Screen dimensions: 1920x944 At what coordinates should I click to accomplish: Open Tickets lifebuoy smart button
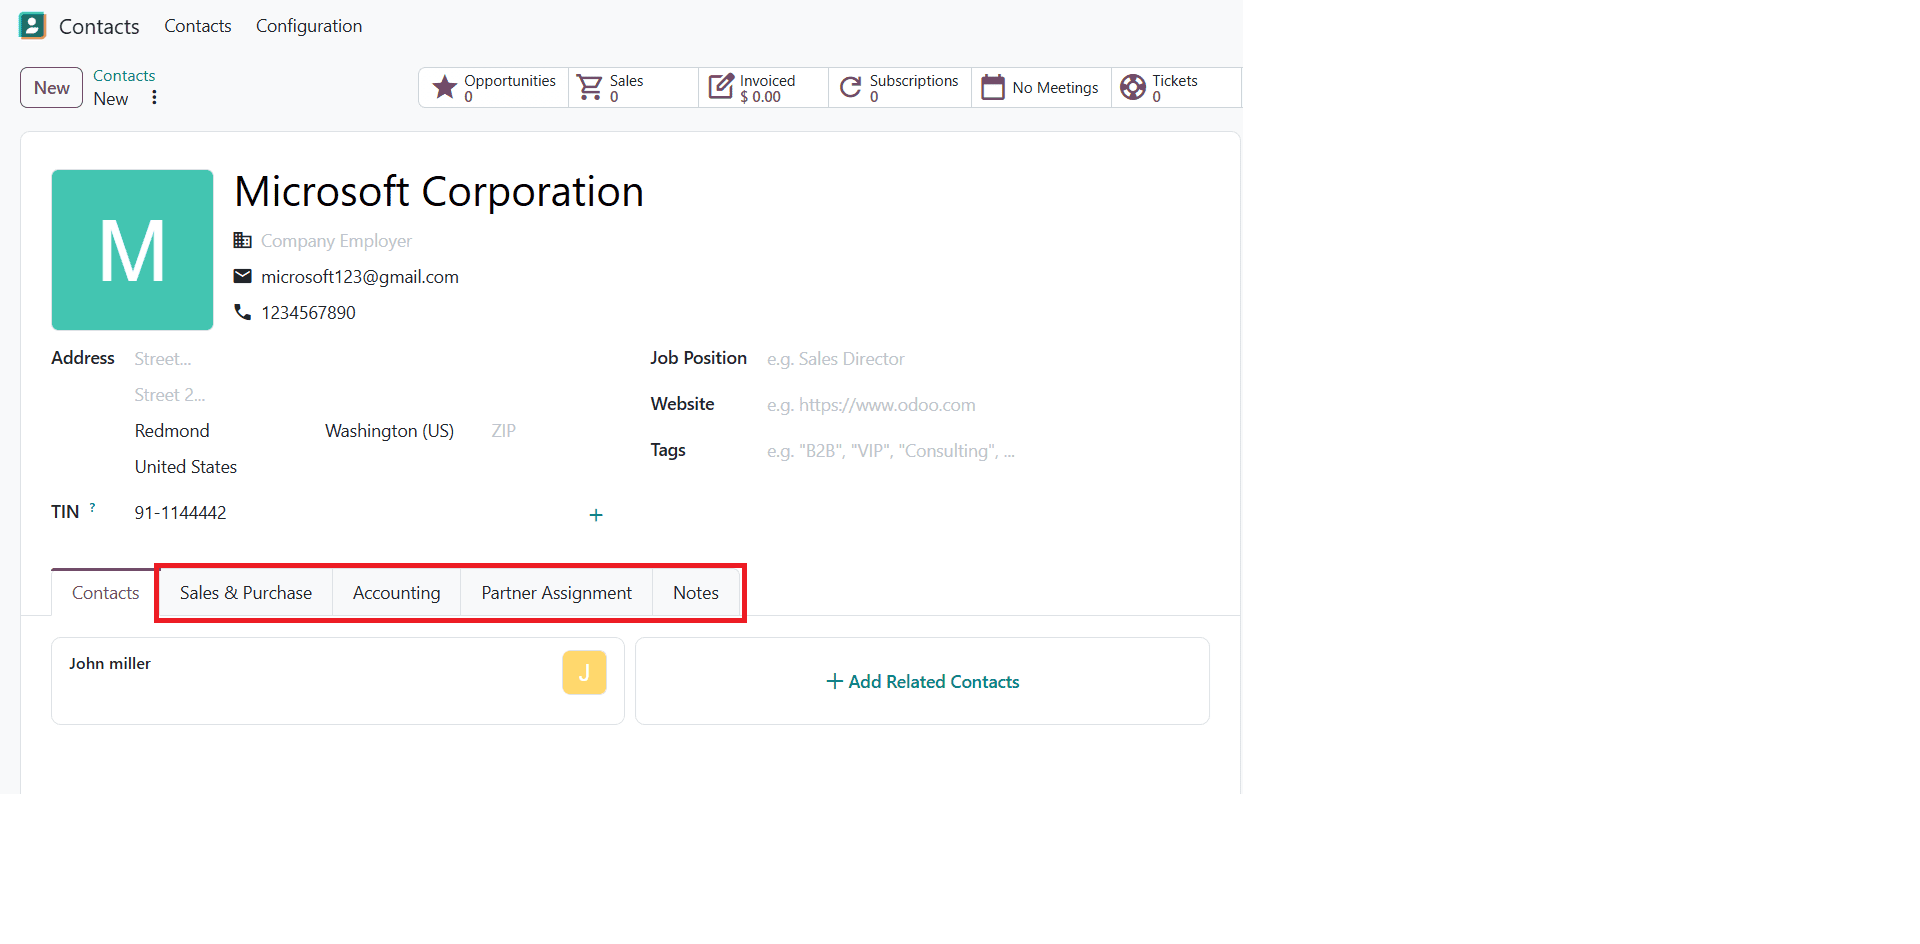1176,88
